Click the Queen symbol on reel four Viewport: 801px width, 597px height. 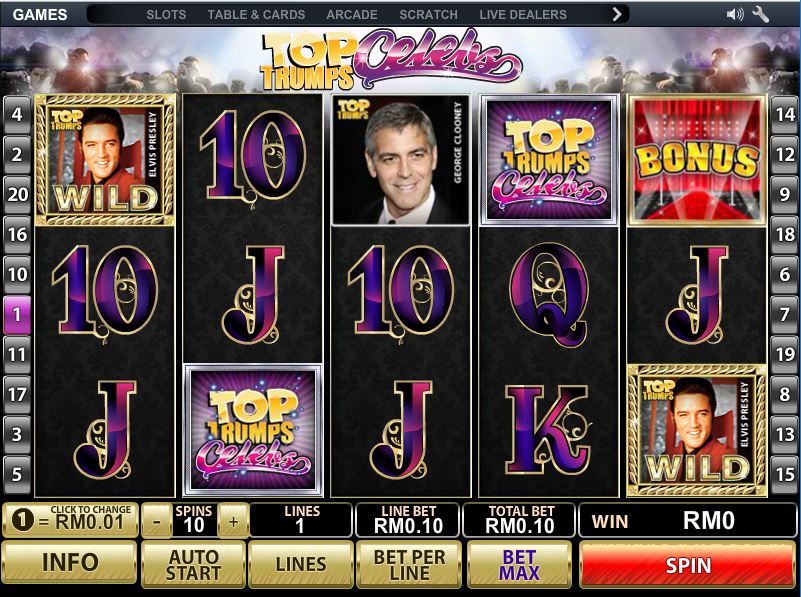[x=549, y=295]
